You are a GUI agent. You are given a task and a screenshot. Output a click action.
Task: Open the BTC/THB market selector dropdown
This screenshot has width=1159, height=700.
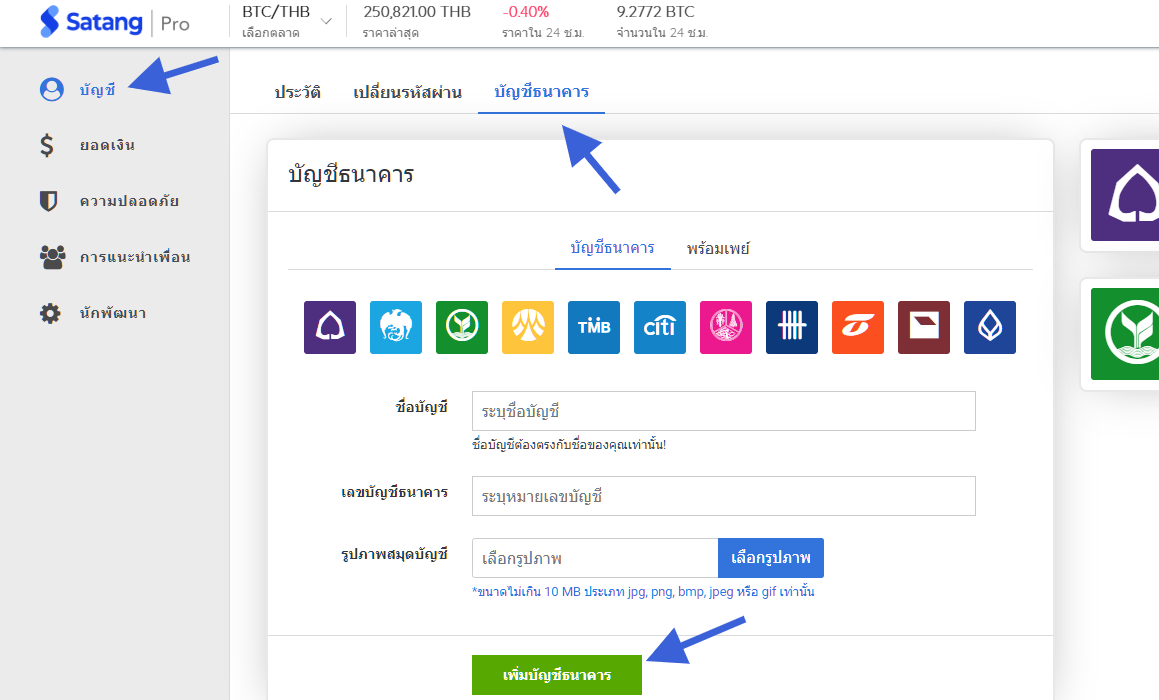coord(287,21)
